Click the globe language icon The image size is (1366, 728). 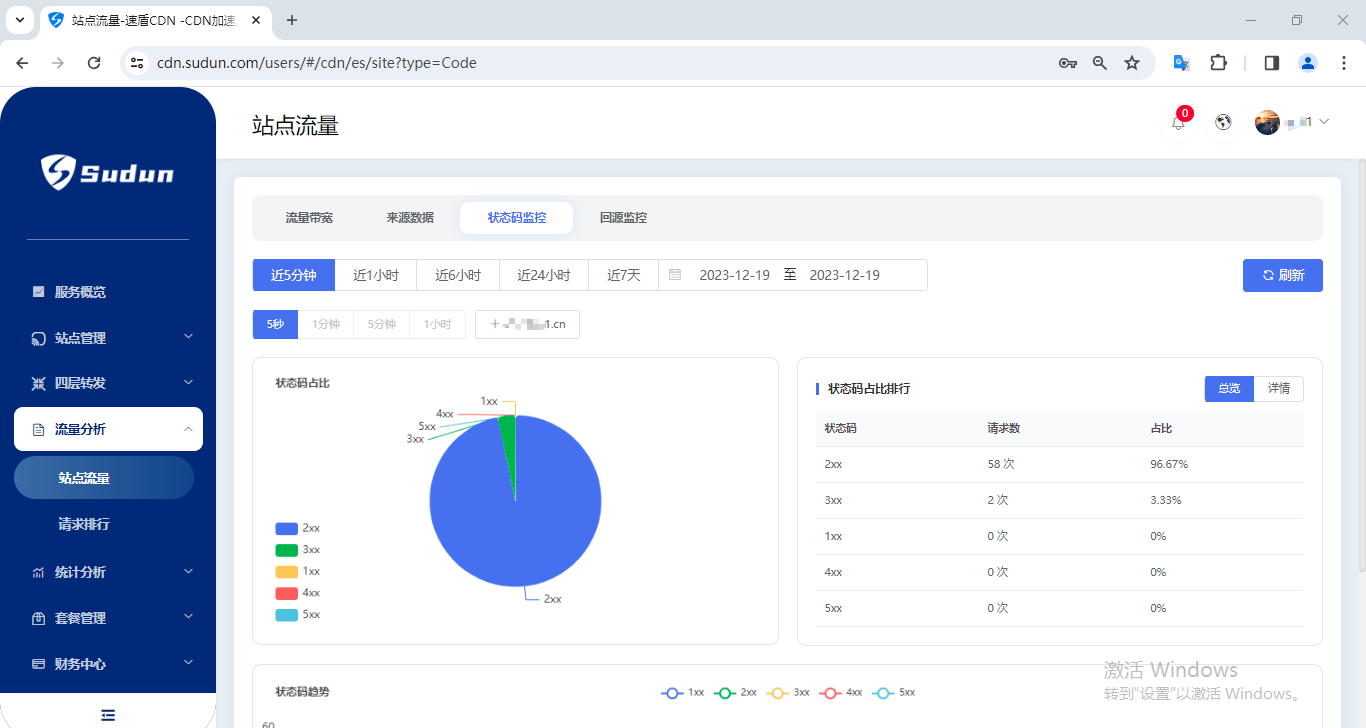[1223, 122]
